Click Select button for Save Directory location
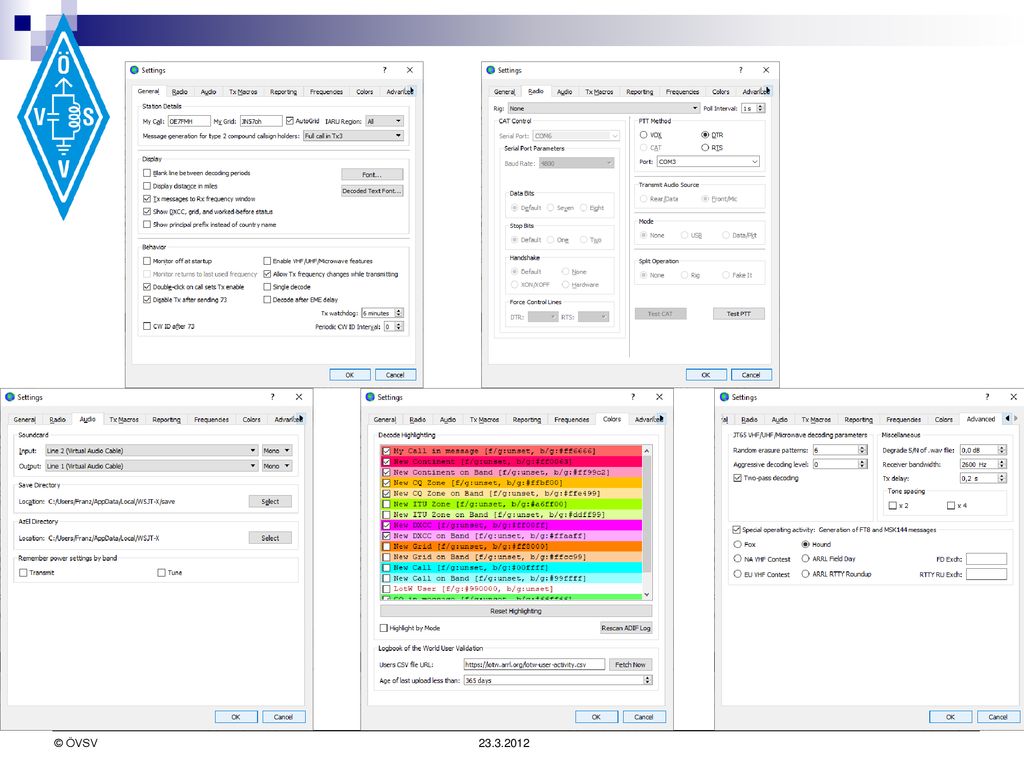The image size is (1024, 768). [270, 502]
